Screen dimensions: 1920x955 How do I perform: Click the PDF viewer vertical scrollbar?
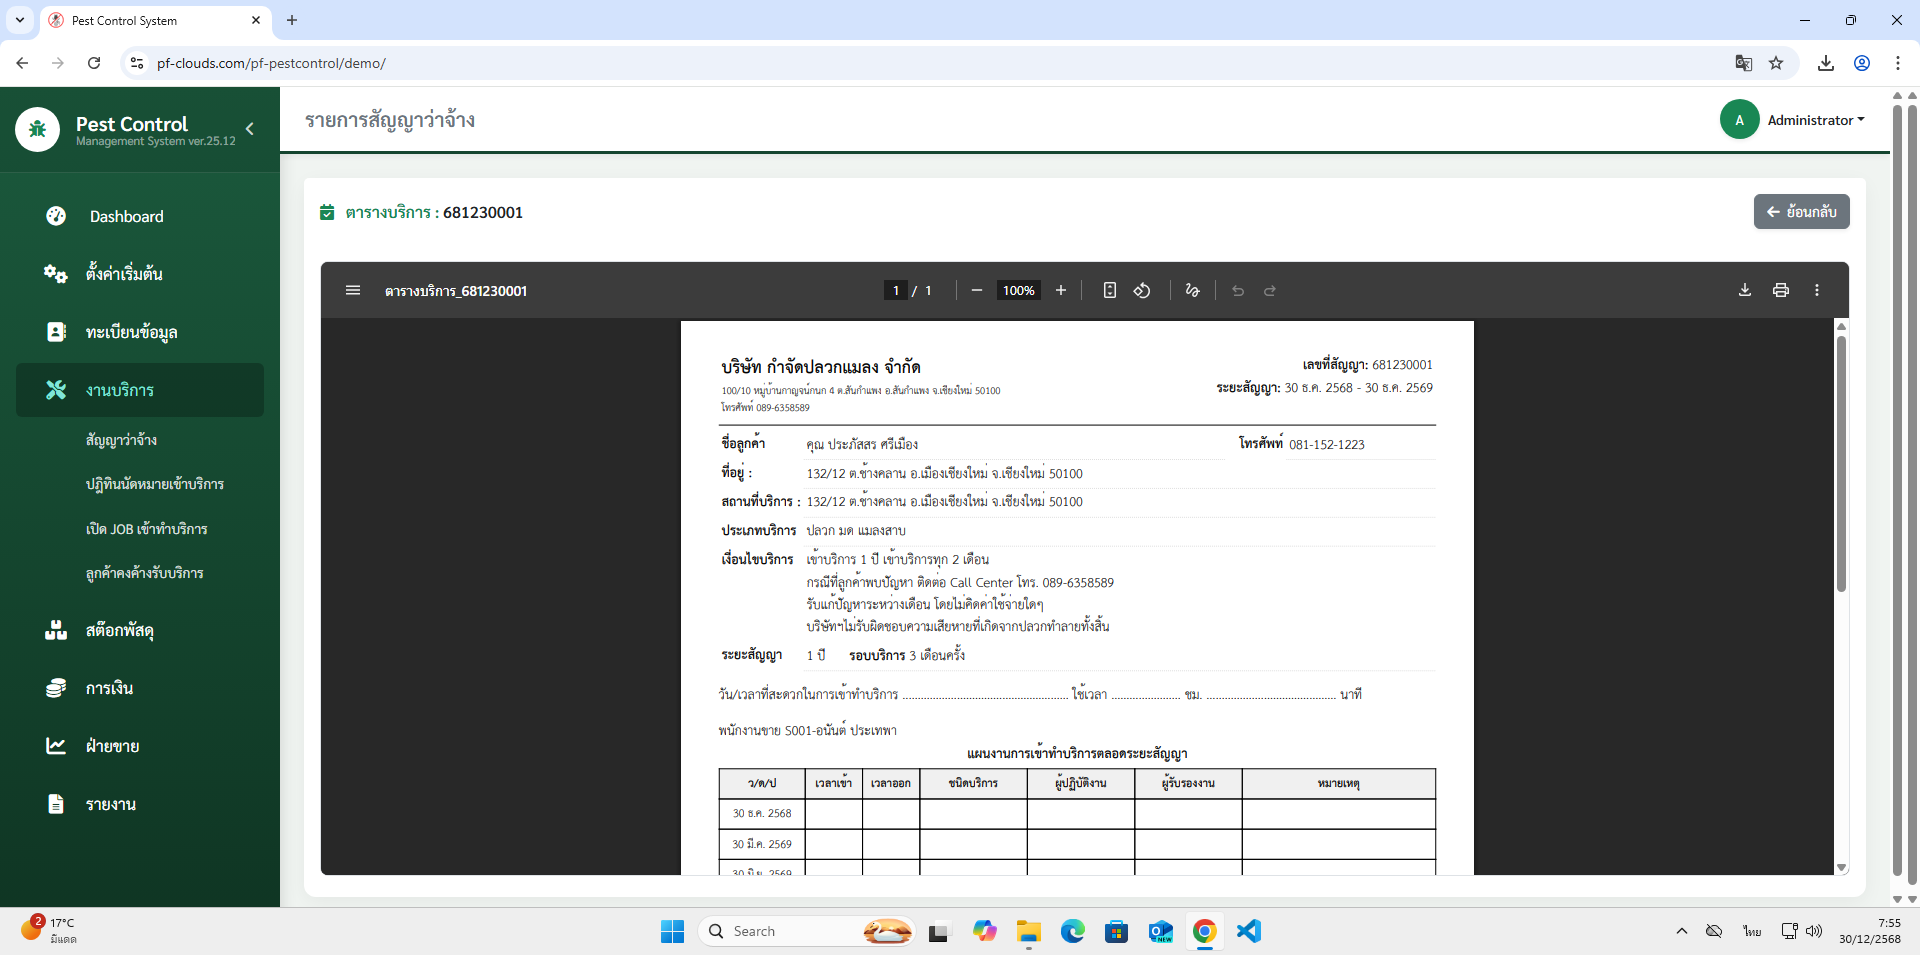[1841, 462]
